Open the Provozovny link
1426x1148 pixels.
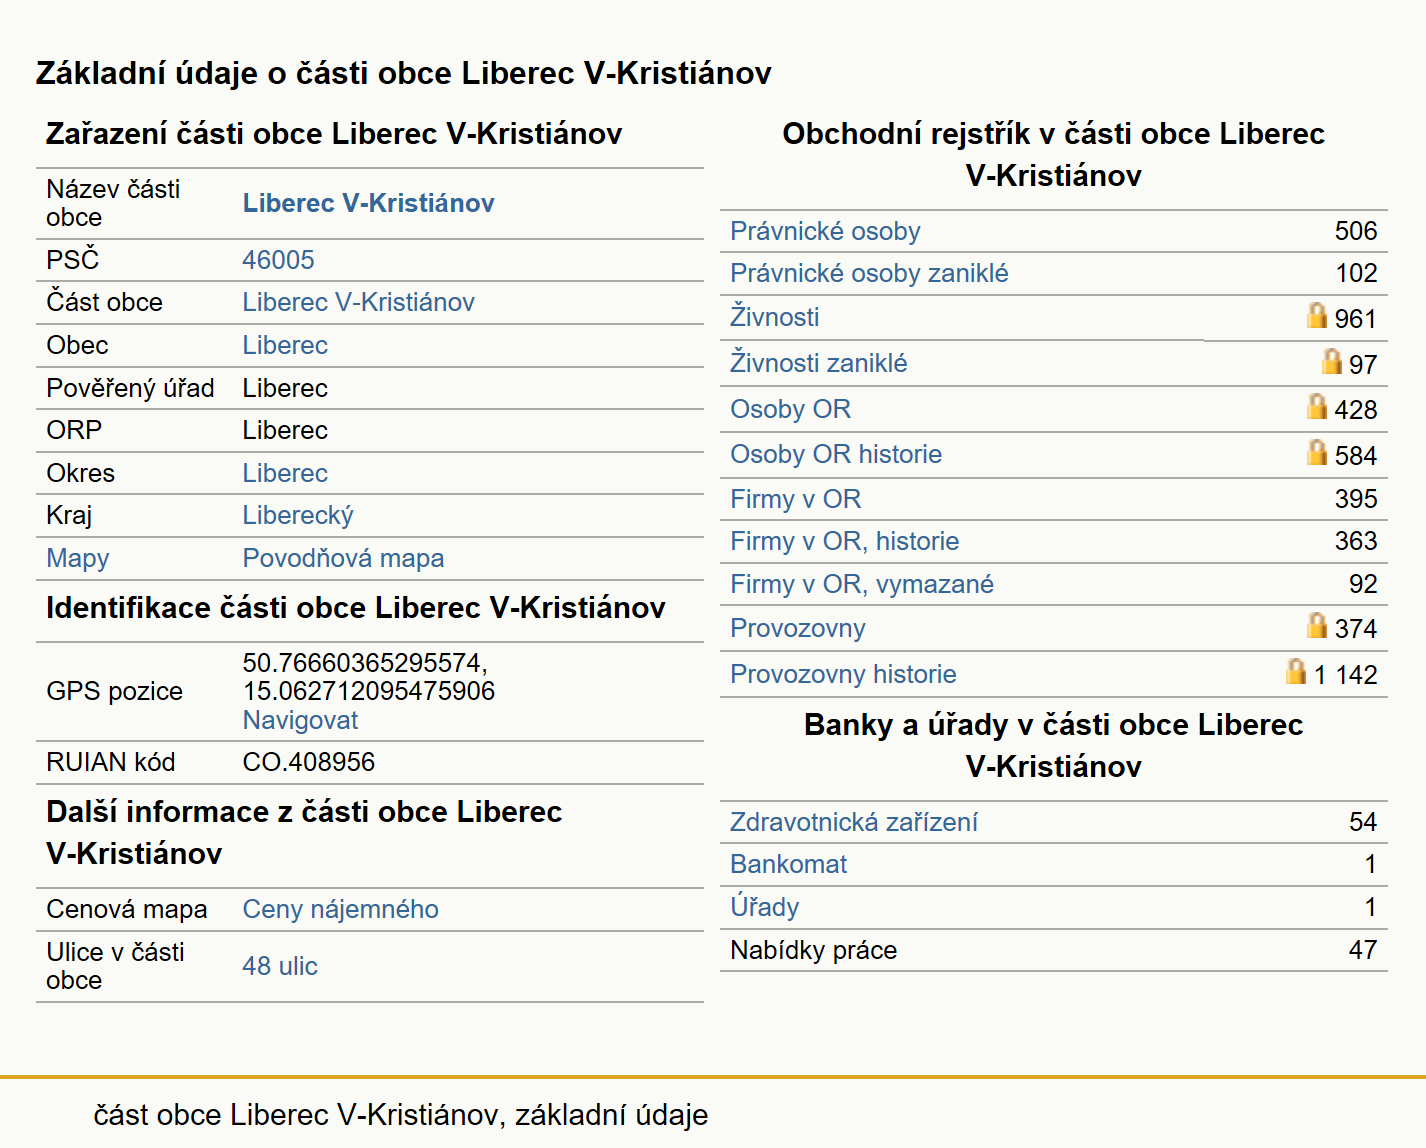coord(797,628)
